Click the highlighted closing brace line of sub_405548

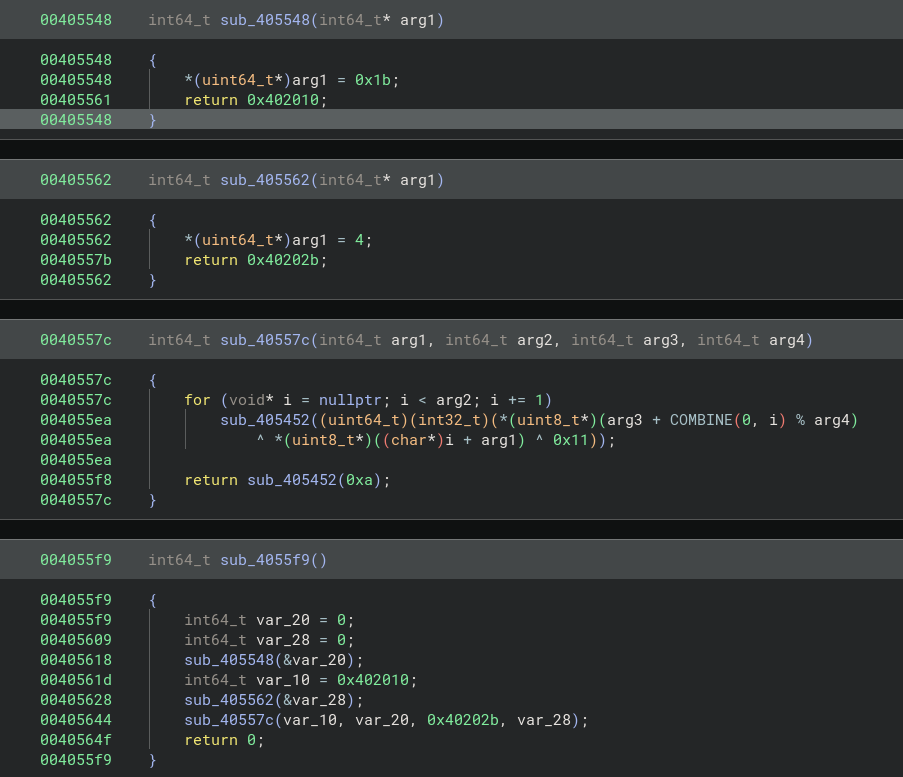(153, 120)
